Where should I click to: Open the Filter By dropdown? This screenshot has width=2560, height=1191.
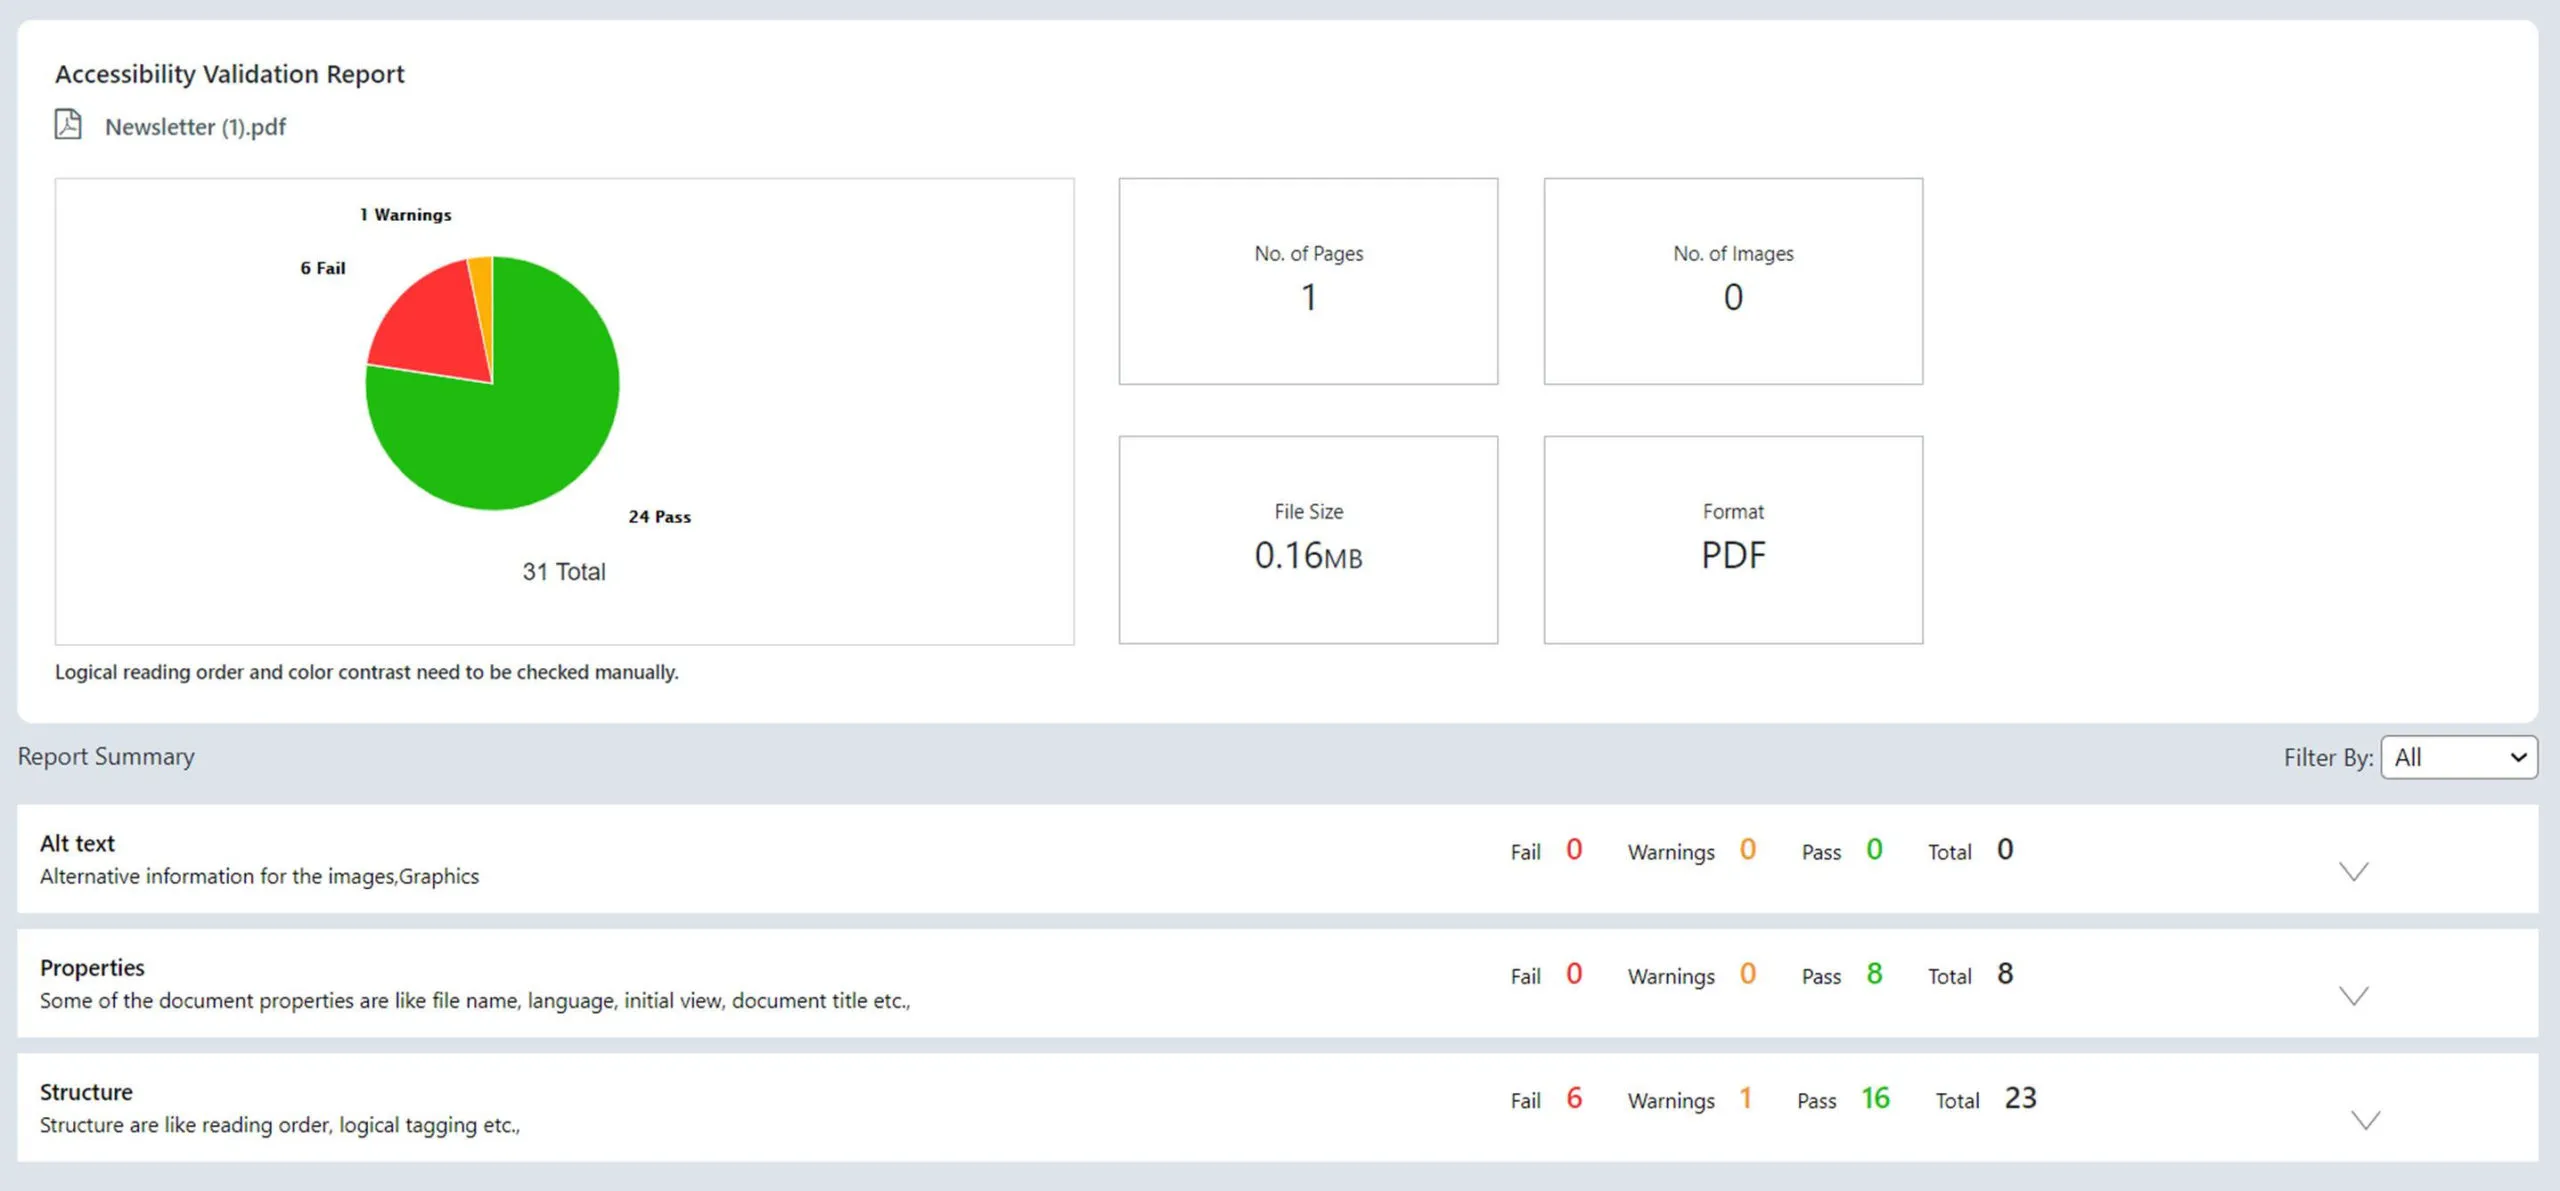[x=2458, y=757]
